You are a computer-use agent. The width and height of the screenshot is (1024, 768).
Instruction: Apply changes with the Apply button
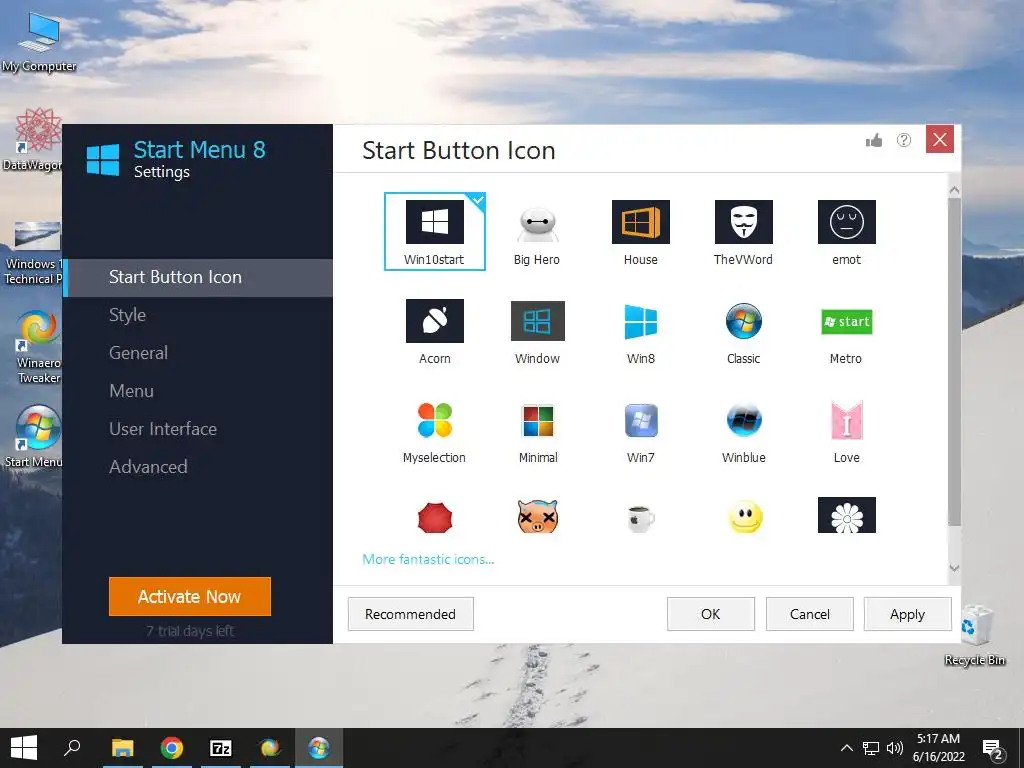[907, 614]
